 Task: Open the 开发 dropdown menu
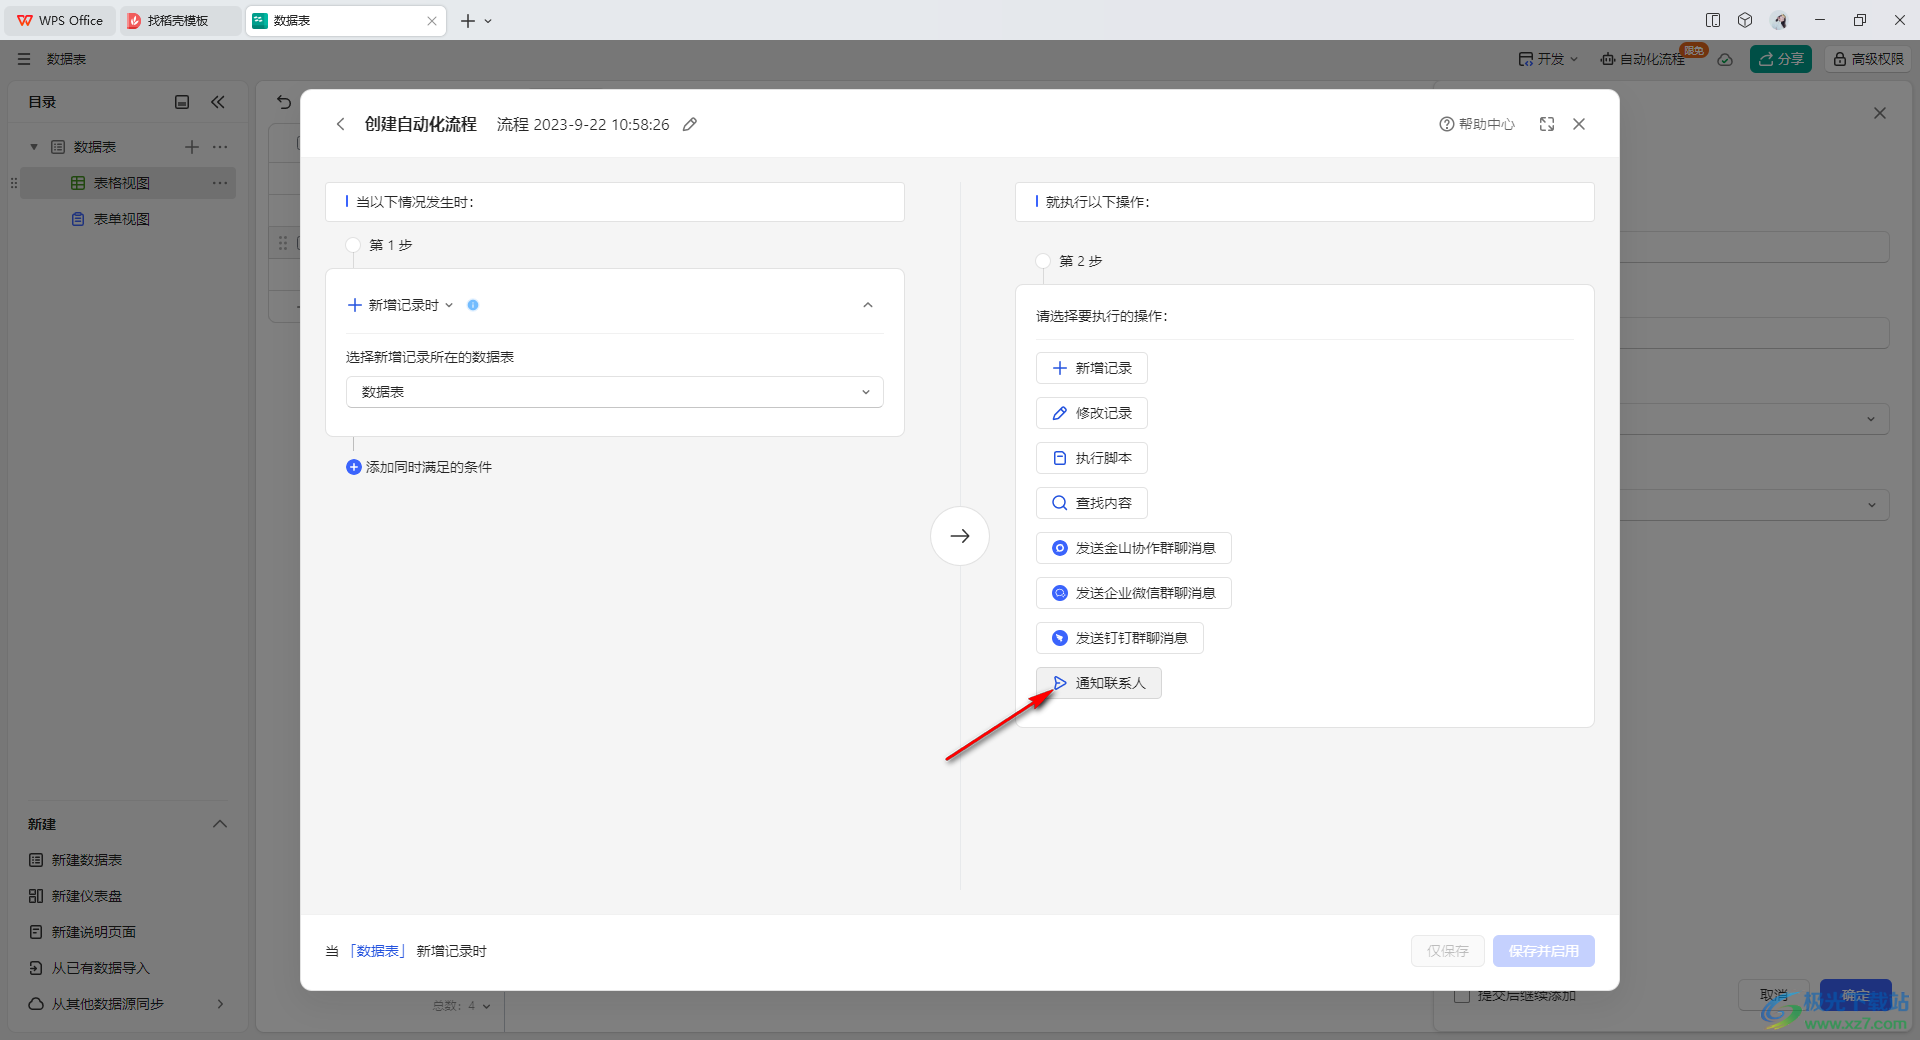click(x=1548, y=59)
